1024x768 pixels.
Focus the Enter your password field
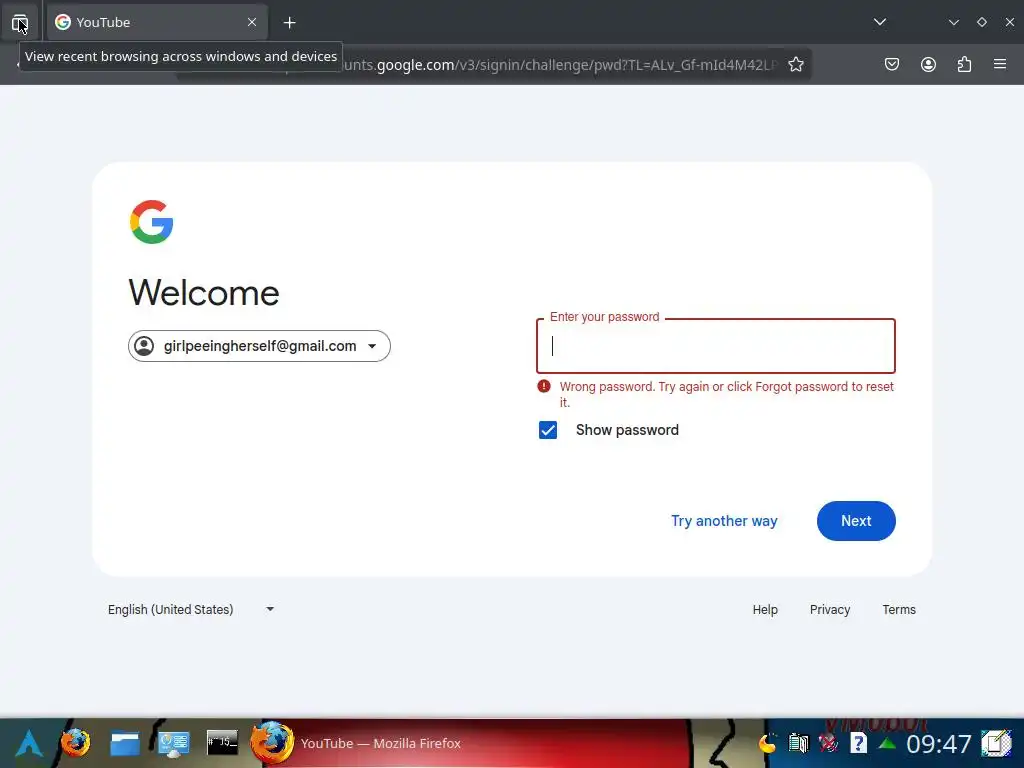(x=716, y=346)
